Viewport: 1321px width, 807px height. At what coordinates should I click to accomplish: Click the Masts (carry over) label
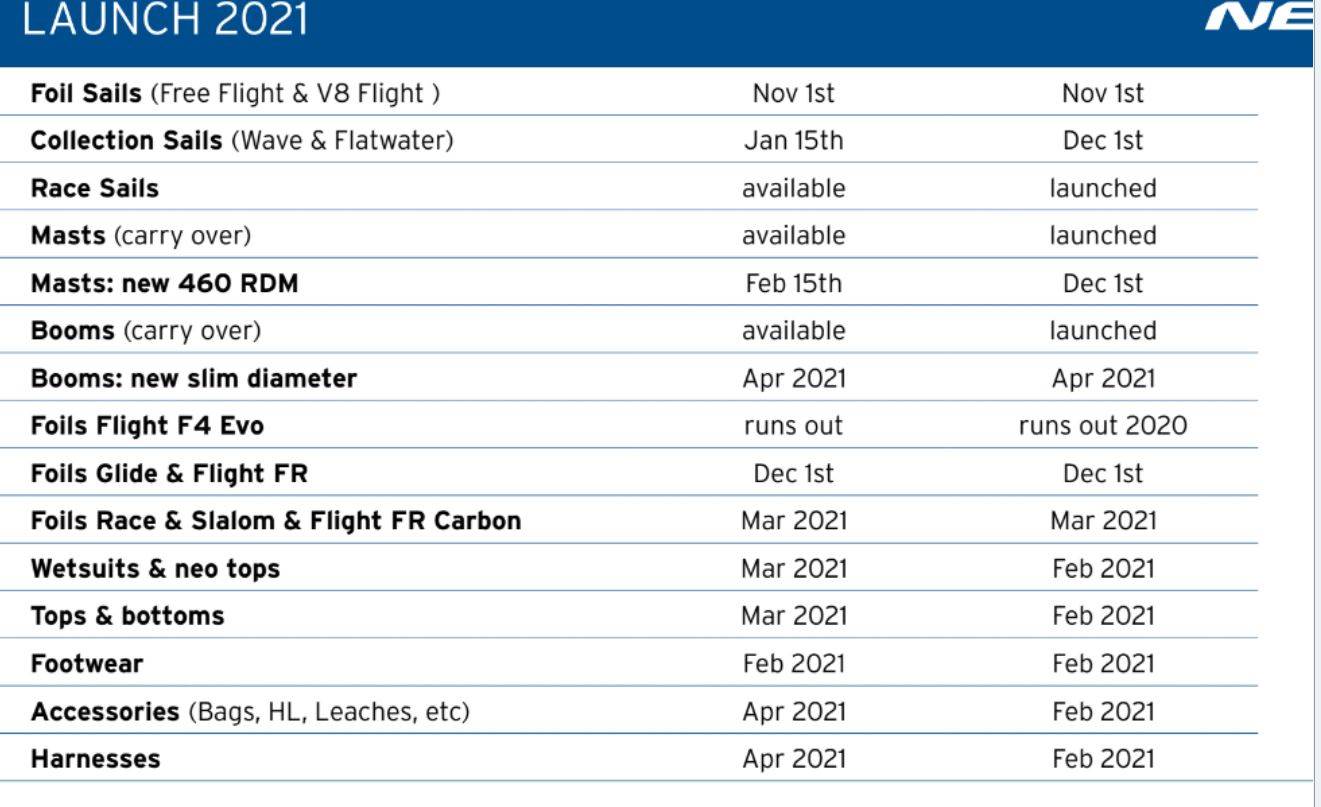(141, 236)
